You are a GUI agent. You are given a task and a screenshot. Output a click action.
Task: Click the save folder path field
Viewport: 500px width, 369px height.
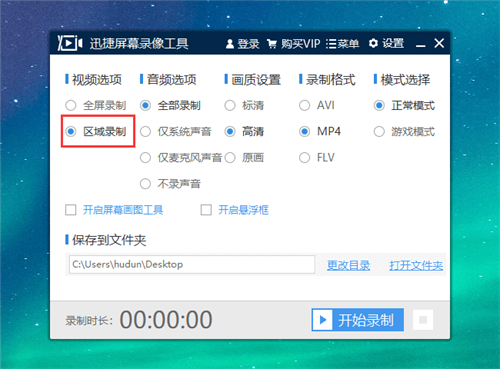192,265
